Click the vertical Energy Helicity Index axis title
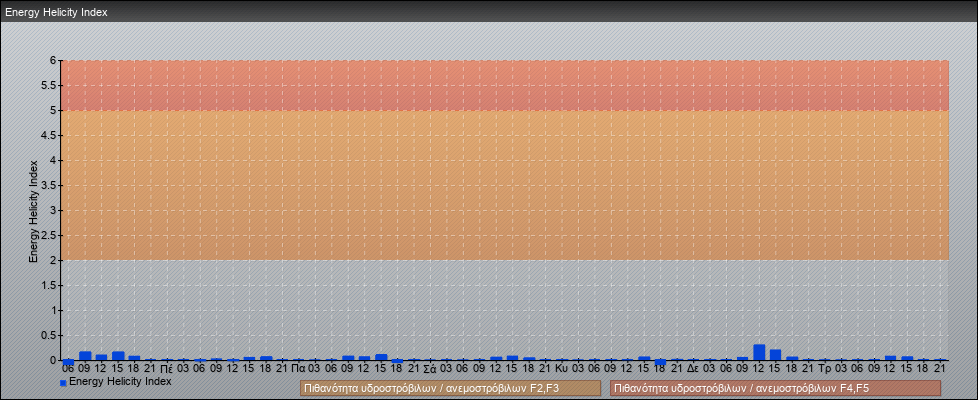 click(x=34, y=211)
